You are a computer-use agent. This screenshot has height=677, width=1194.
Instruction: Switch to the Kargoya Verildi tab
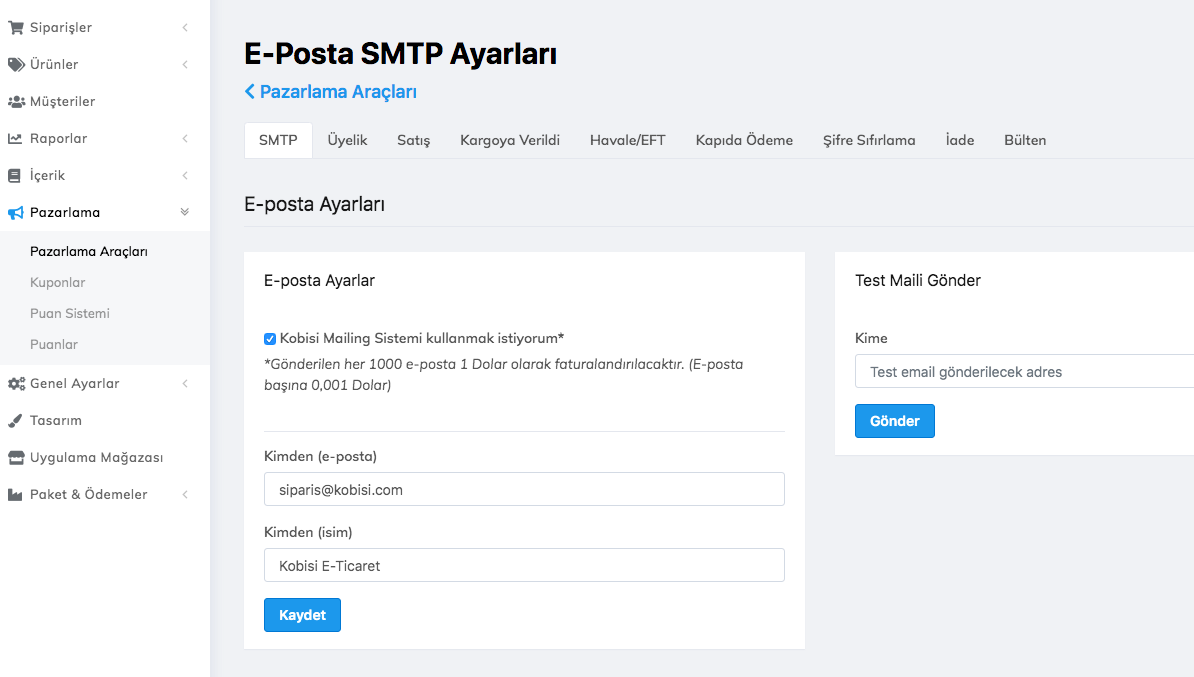pyautogui.click(x=509, y=140)
